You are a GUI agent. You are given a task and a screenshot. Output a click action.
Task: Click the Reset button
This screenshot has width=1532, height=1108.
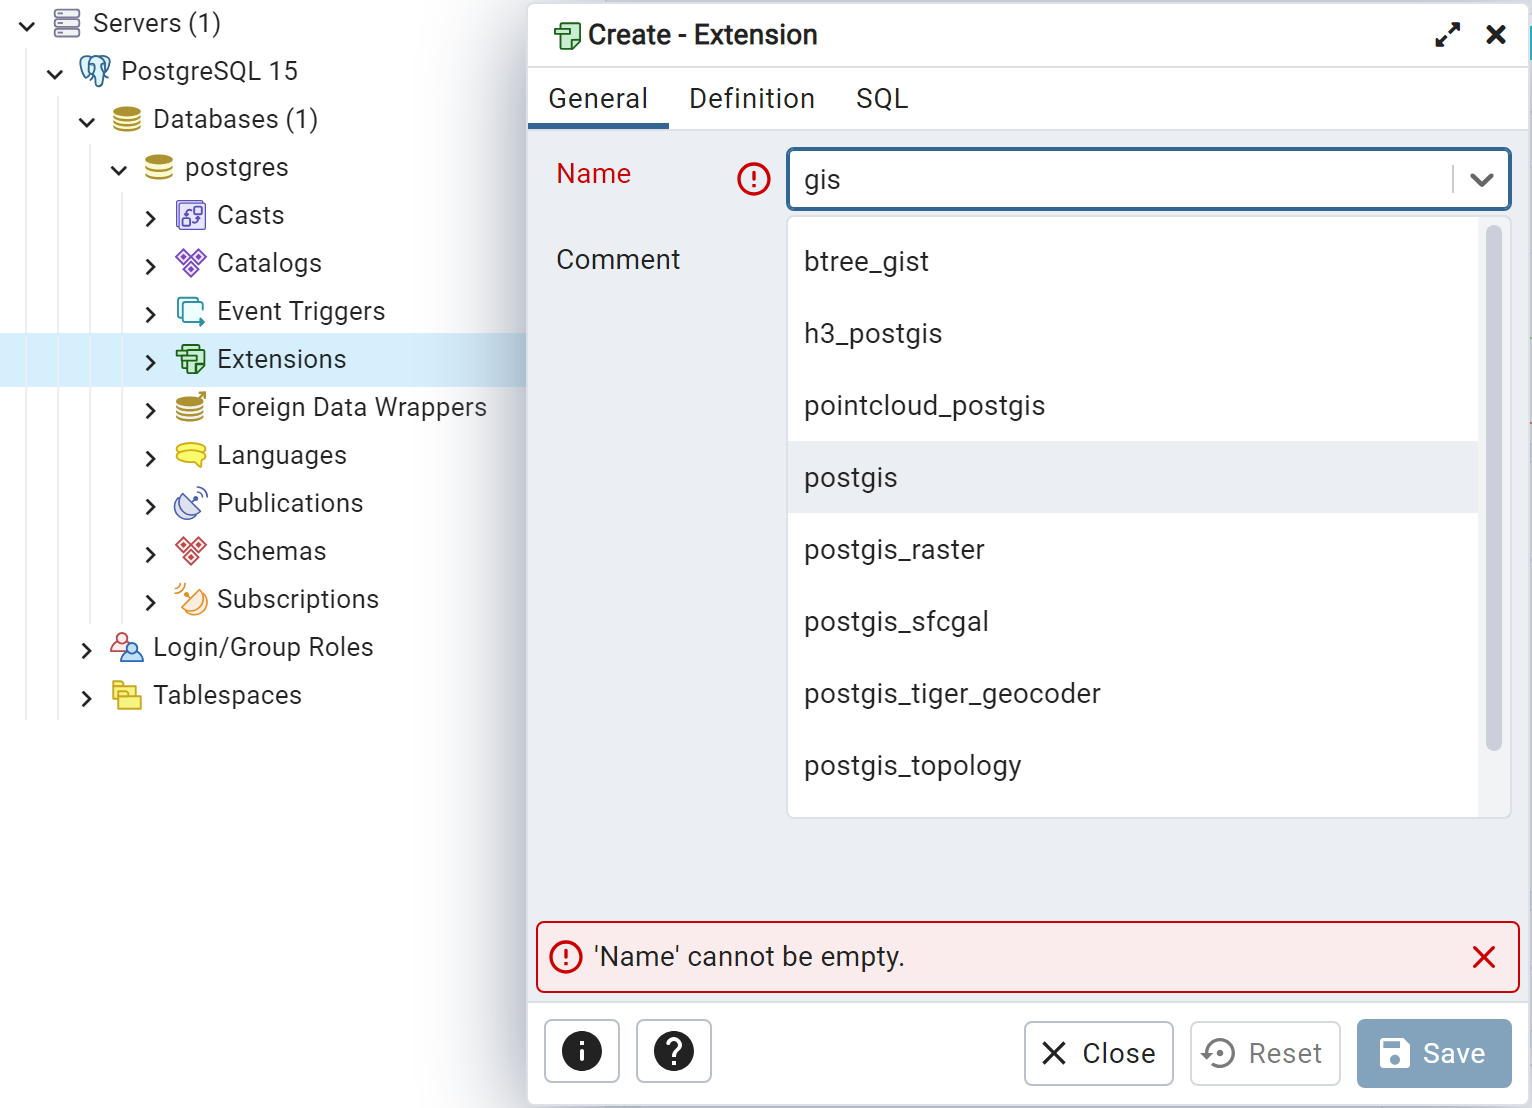point(1265,1053)
